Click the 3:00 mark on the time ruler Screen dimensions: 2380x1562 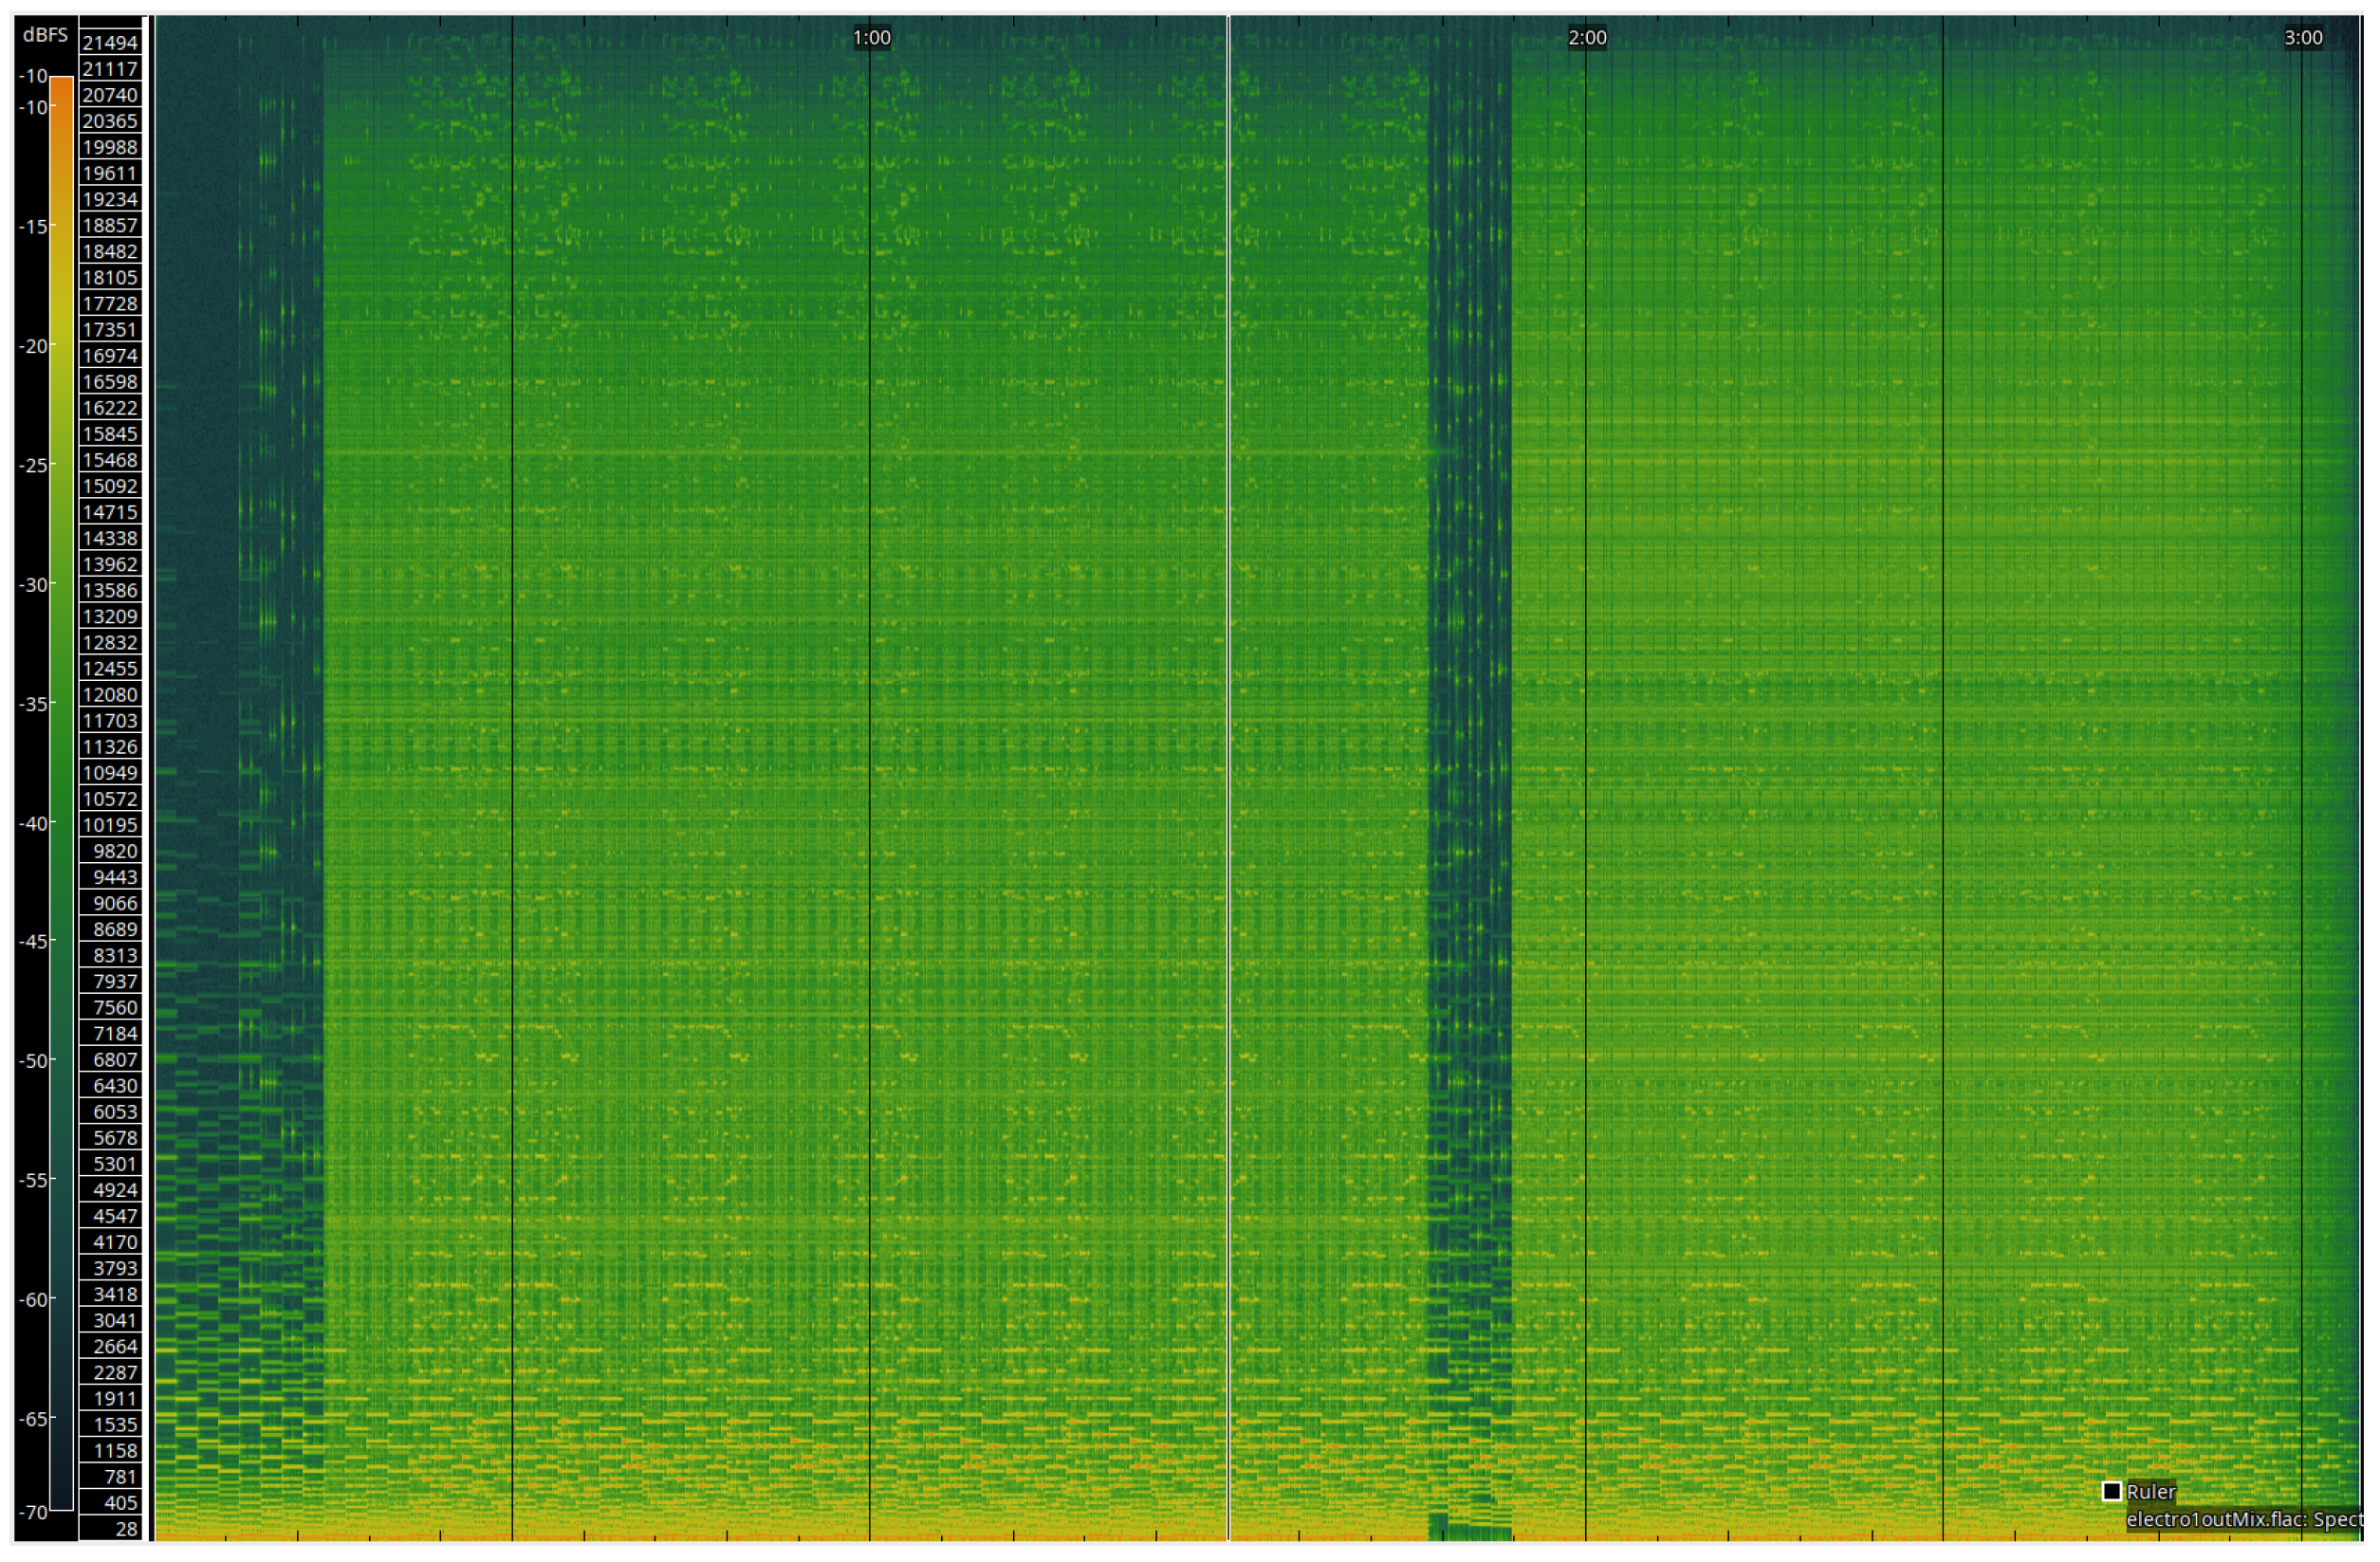point(2305,38)
